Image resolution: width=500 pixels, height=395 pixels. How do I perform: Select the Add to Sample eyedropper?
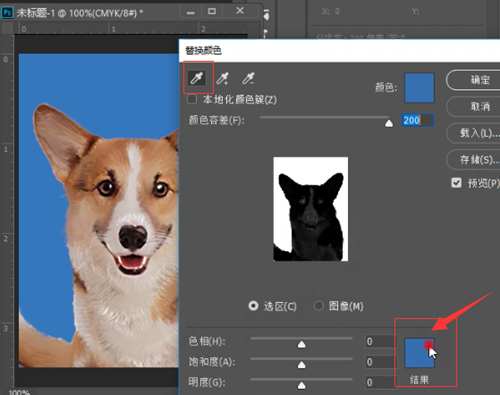223,78
